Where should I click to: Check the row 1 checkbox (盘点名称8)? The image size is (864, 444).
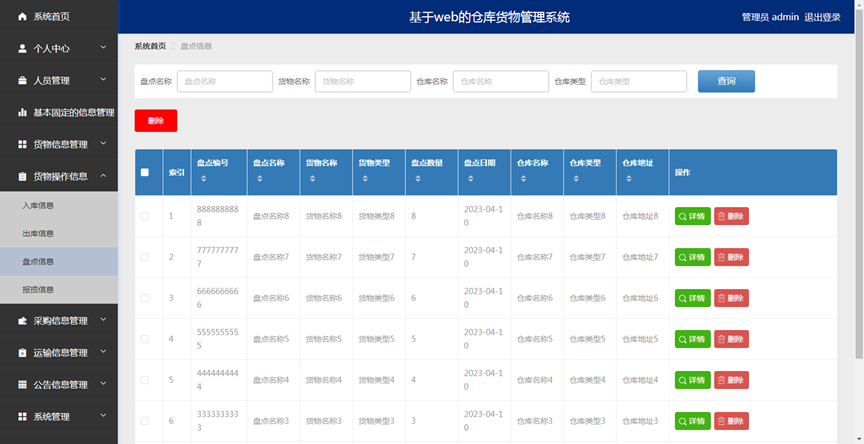[x=145, y=216]
